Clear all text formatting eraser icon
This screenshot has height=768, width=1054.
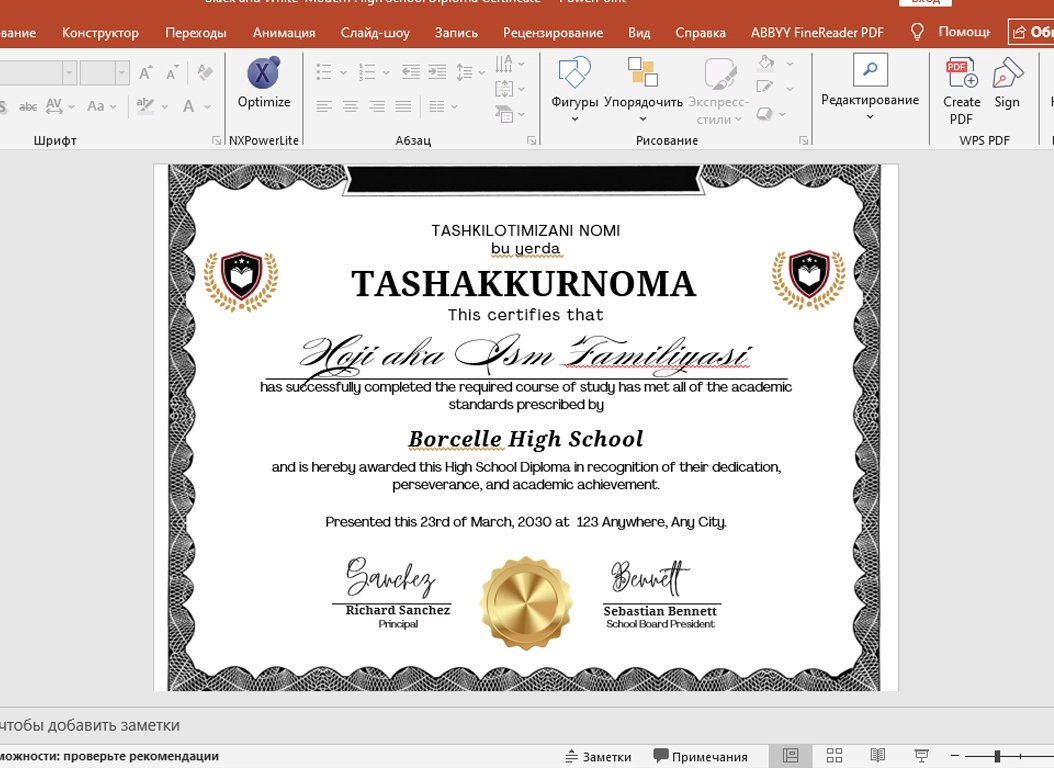(x=204, y=72)
